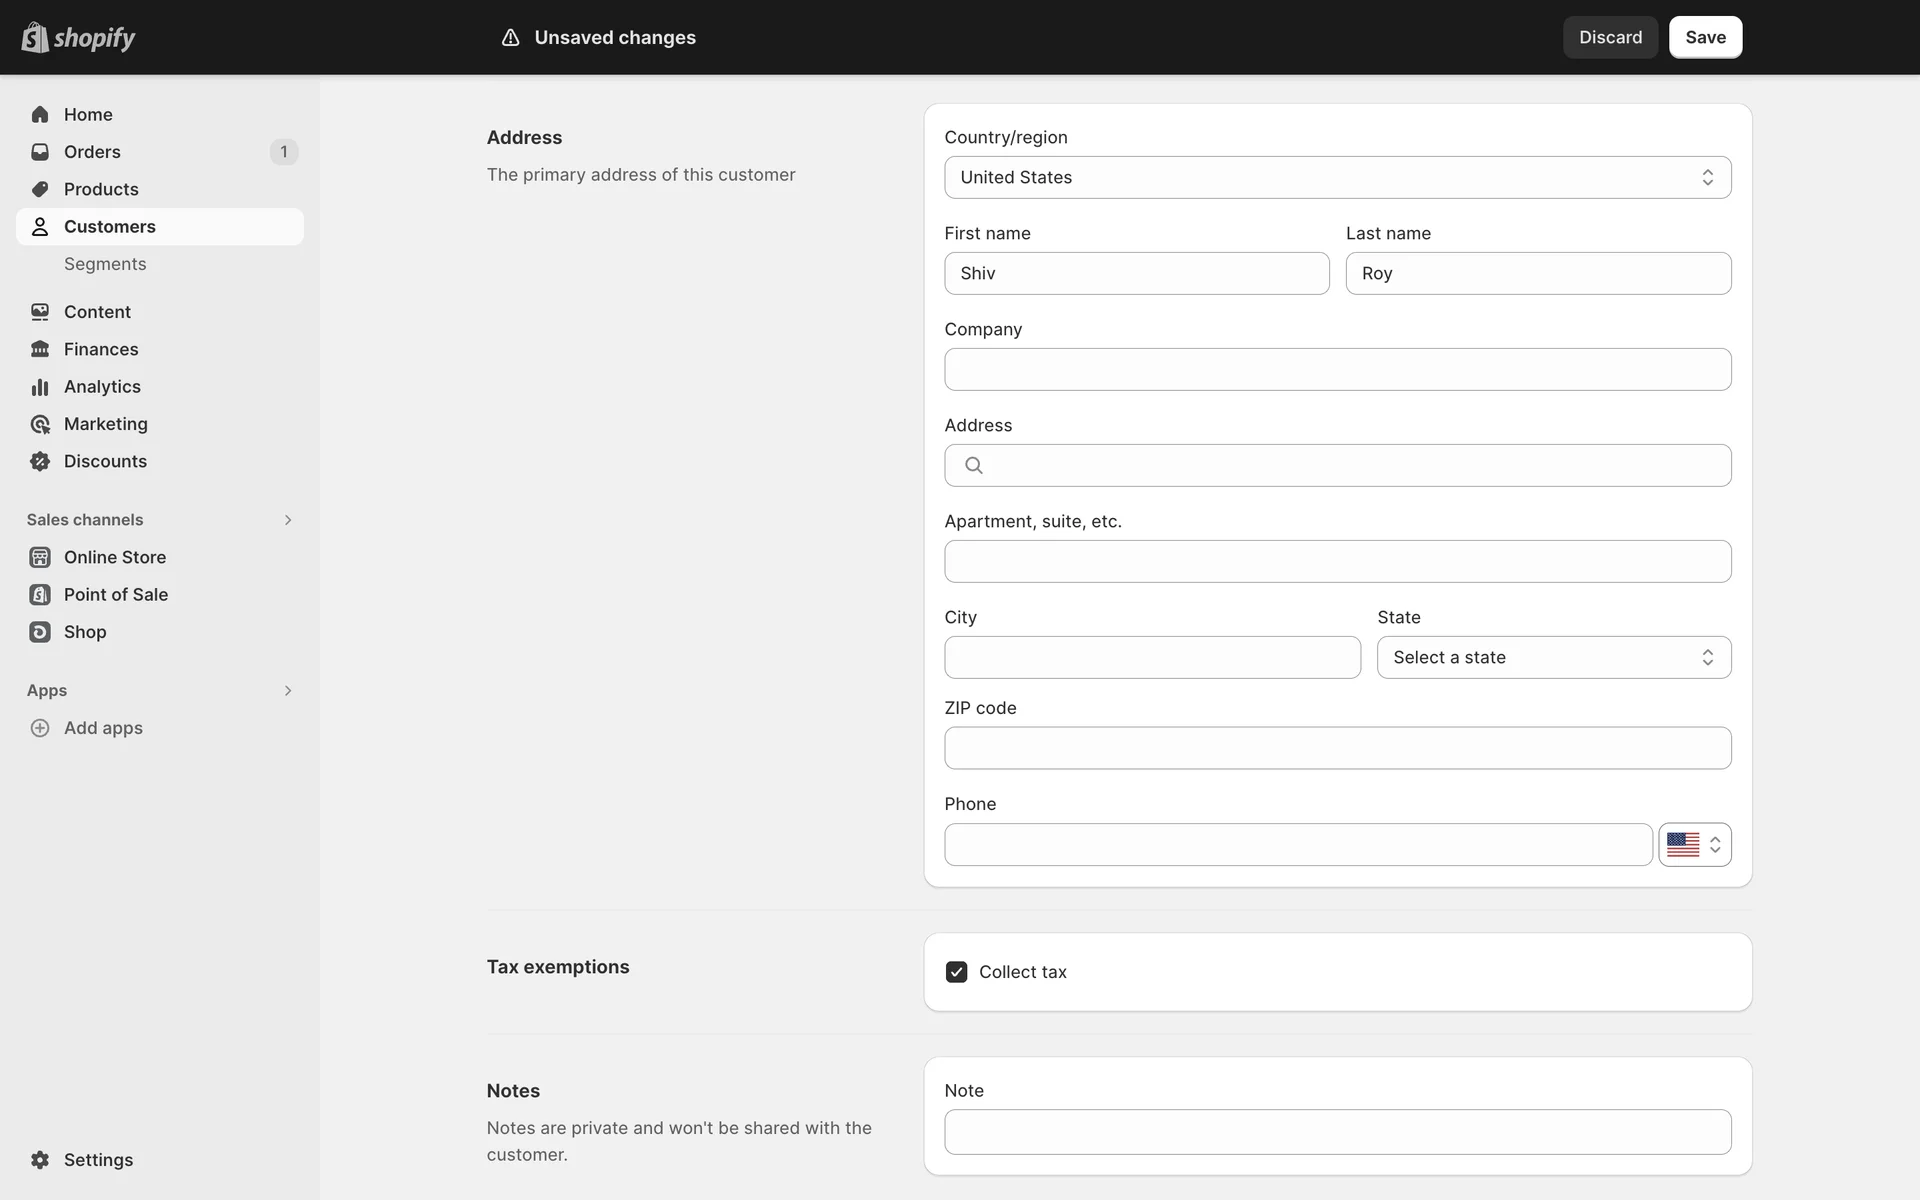Click the Point of Sale icon
The width and height of the screenshot is (1920, 1200).
pyautogui.click(x=40, y=595)
